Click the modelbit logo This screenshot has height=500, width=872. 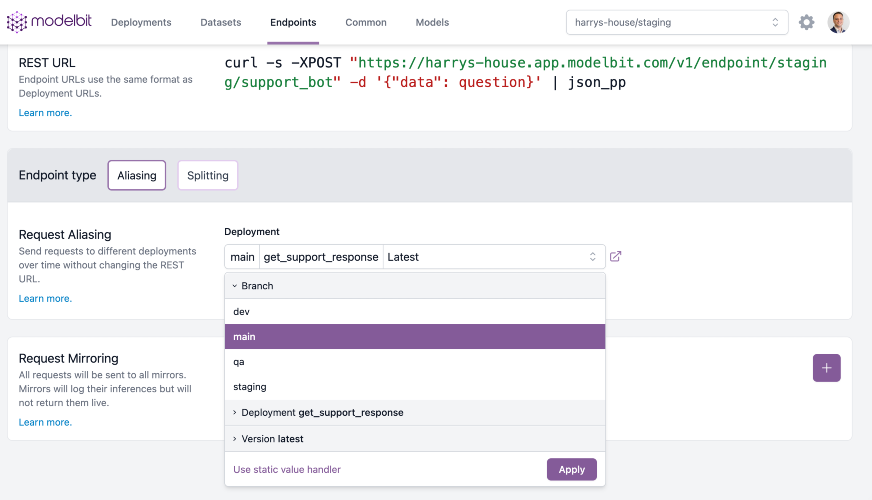pos(49,22)
